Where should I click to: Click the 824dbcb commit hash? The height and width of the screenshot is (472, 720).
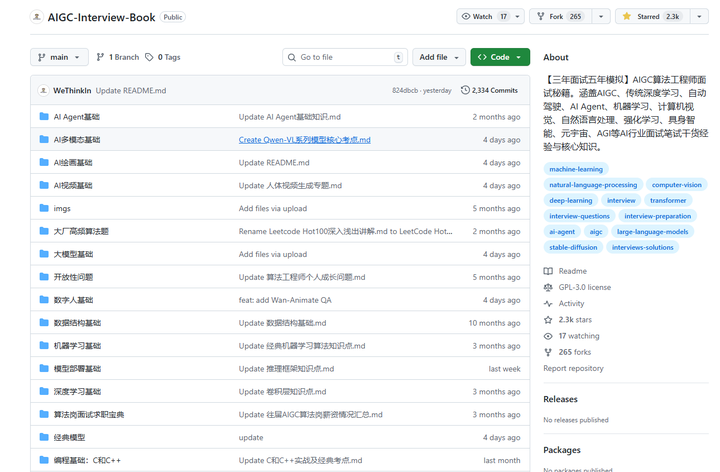click(x=405, y=90)
